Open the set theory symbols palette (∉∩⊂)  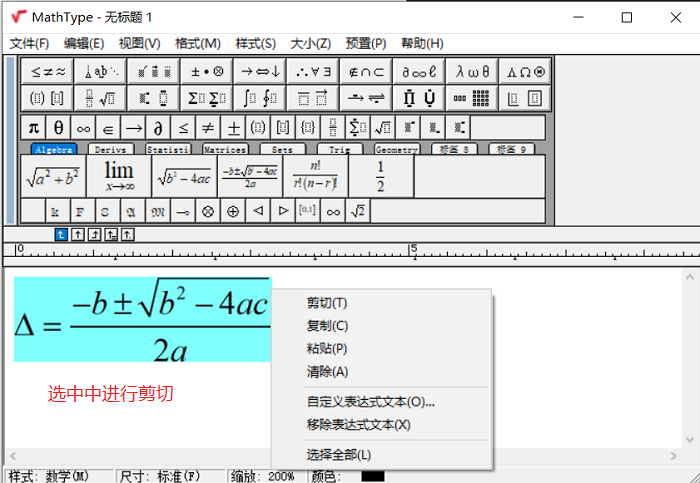coord(366,71)
